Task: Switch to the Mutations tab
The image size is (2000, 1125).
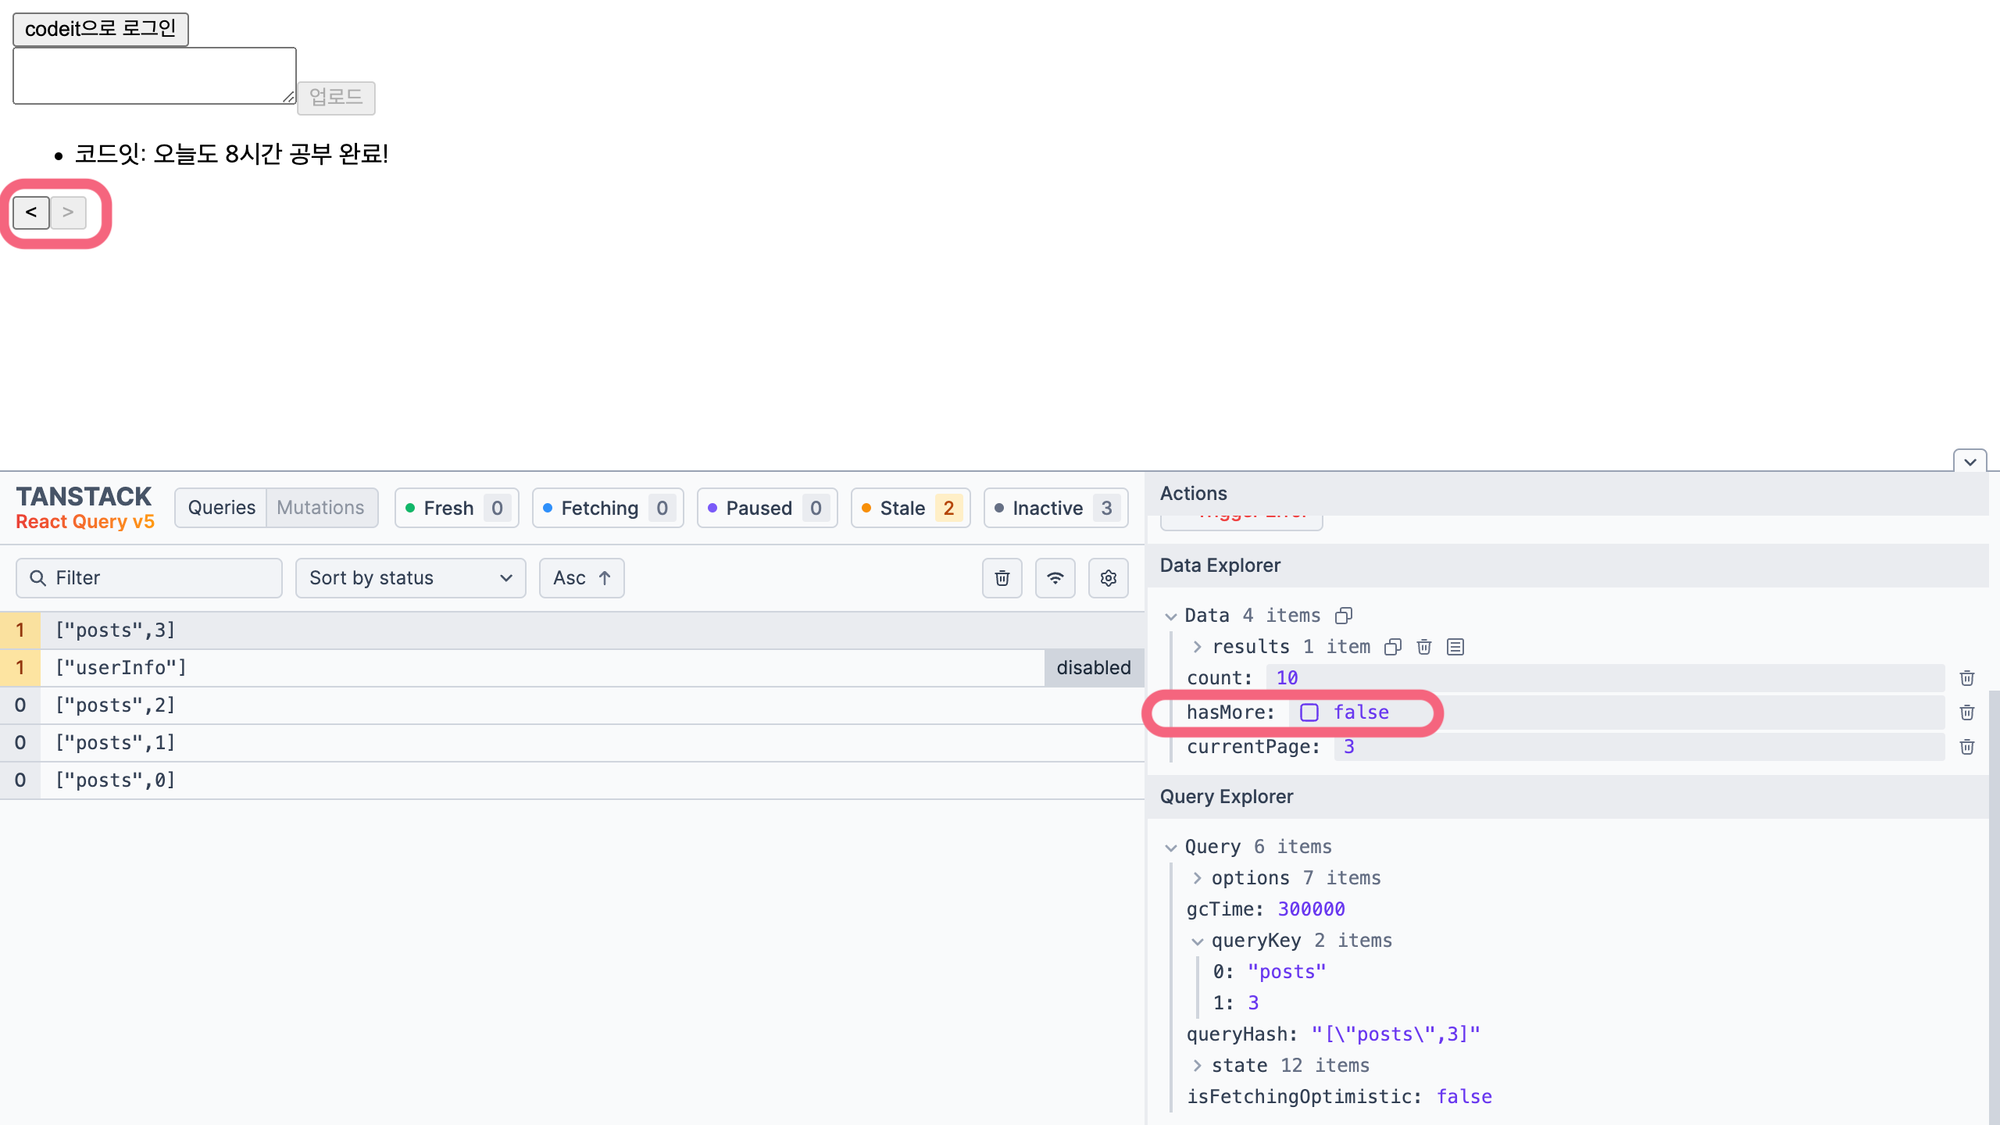Action: 321,508
